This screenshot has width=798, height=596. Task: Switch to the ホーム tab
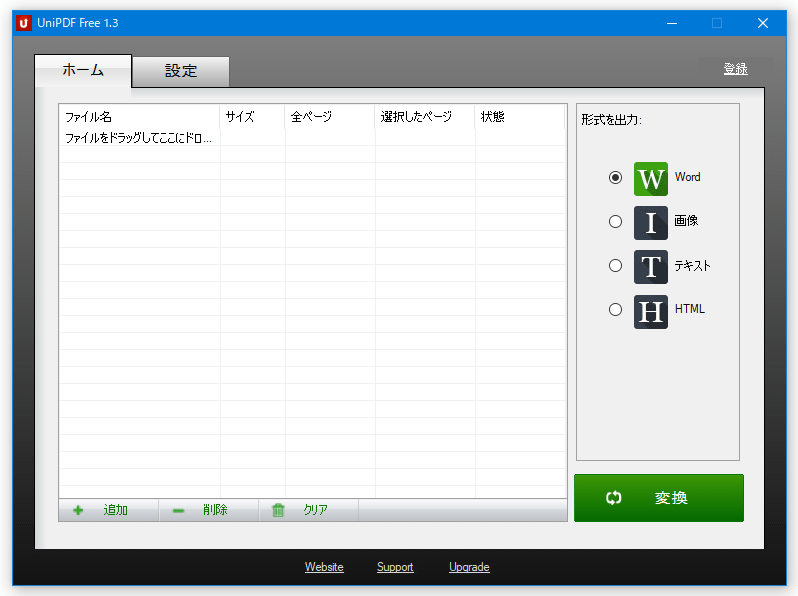click(83, 70)
